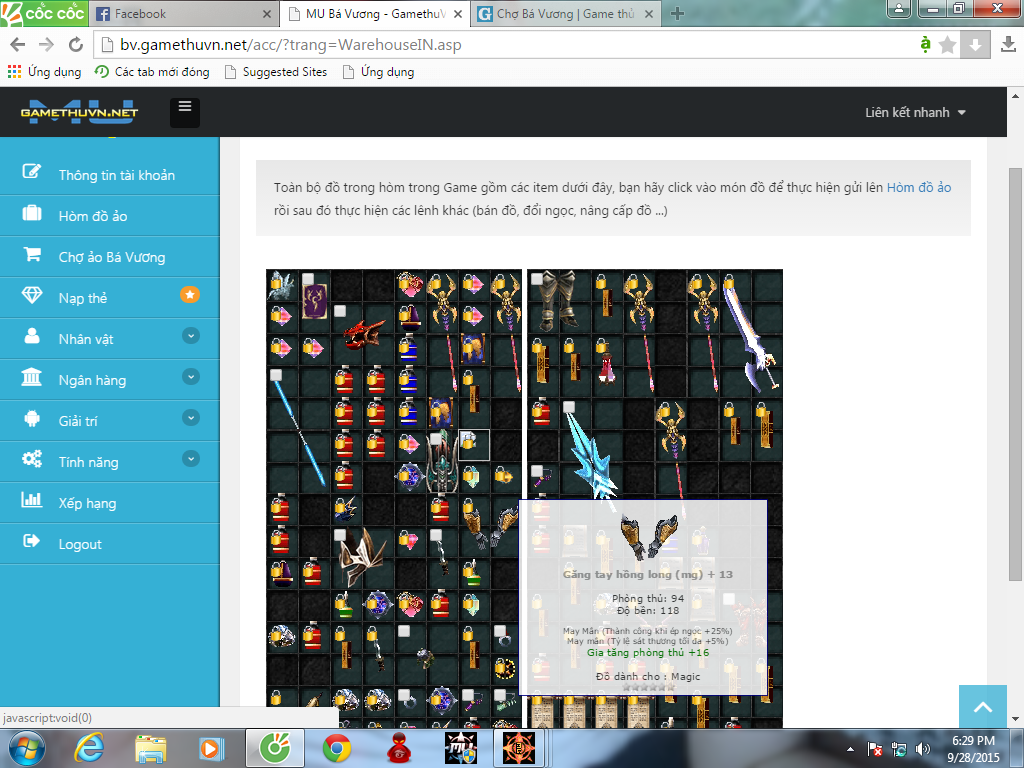Screen dimensions: 1024x768
Task: Click the silver wings item in warehouse
Action: (281, 287)
